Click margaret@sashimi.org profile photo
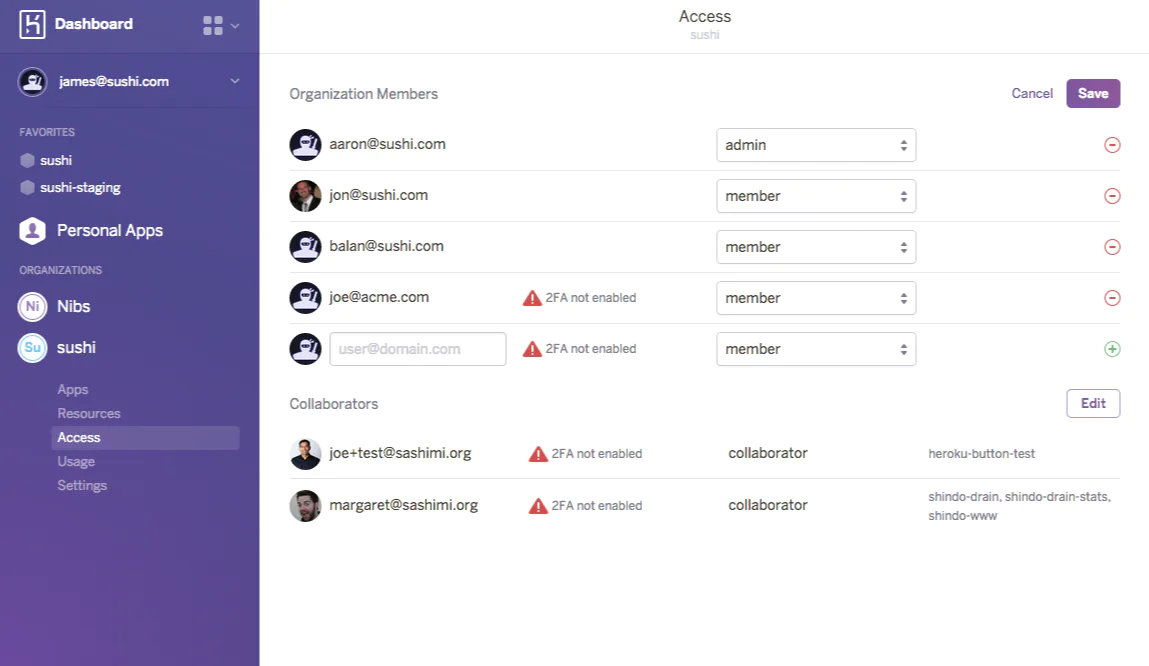 pyautogui.click(x=305, y=506)
